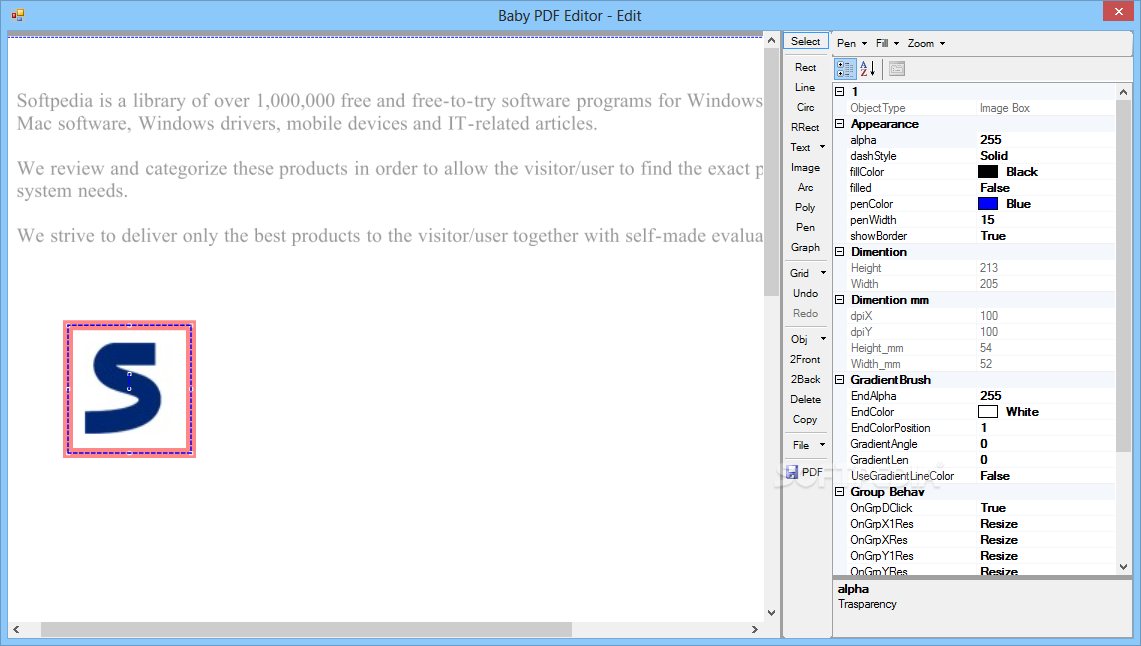Choose the Image tool

806,167
